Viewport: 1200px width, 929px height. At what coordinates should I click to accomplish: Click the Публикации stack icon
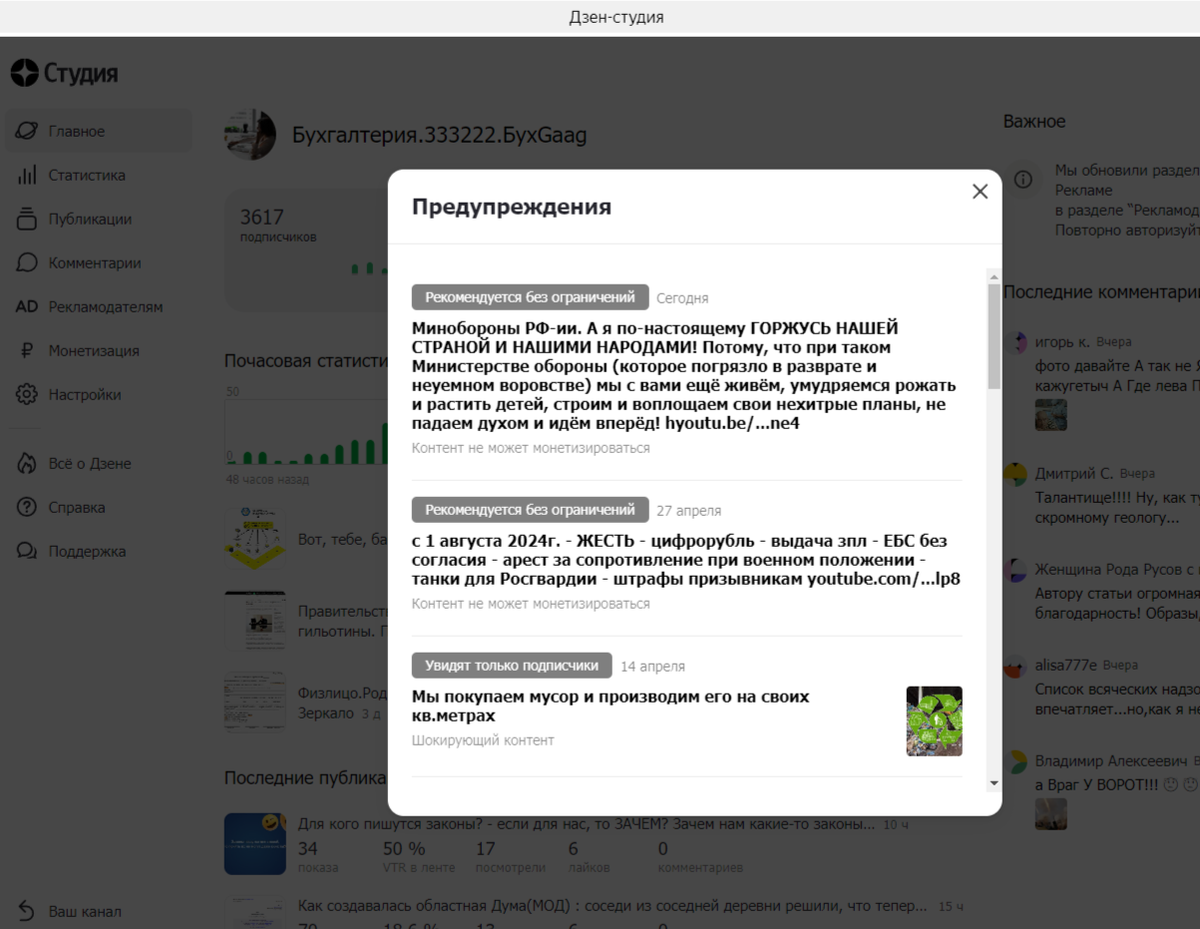(27, 219)
